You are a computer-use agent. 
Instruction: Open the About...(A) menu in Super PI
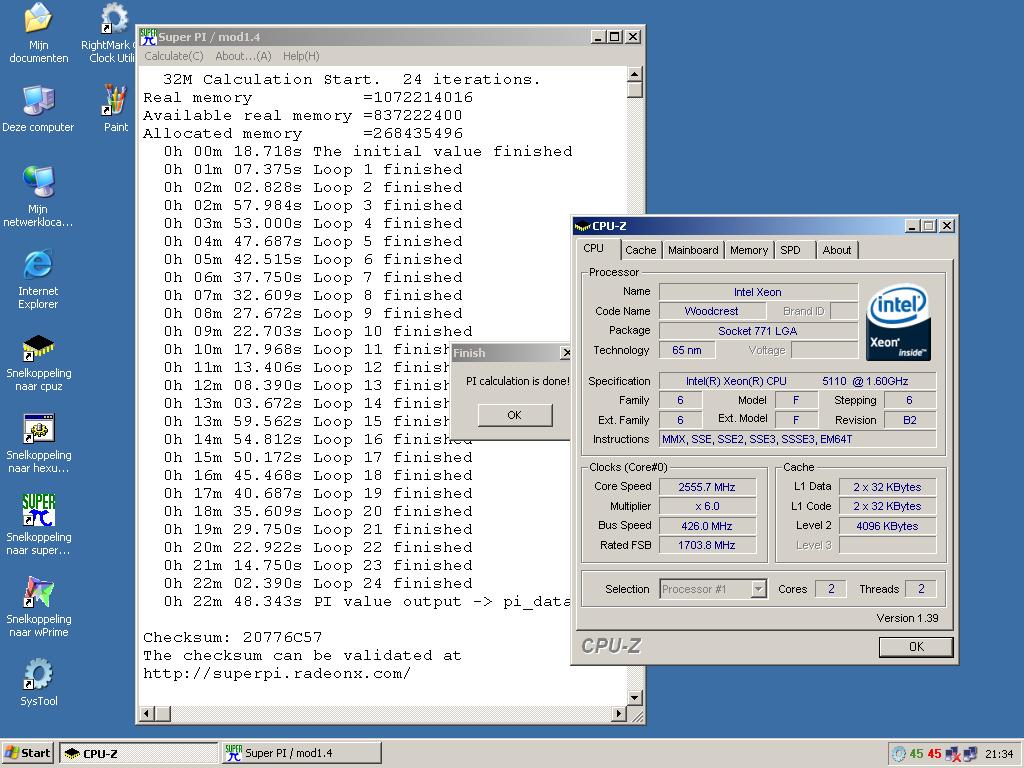[x=243, y=56]
